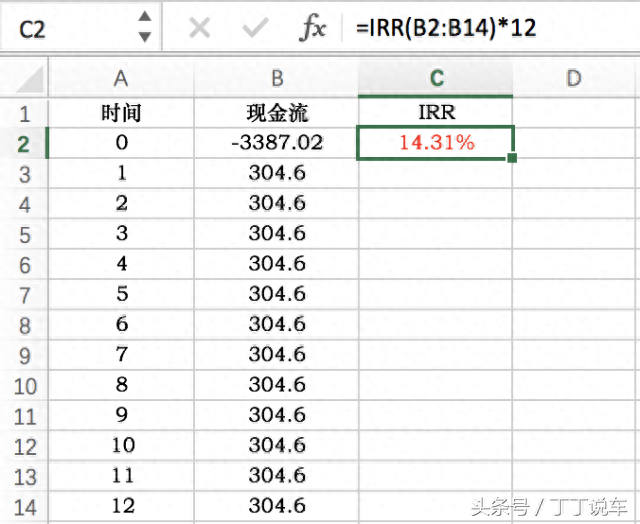Viewport: 640px width, 524px height.
Task: Click cell B2 with -3387.02
Action: tap(277, 143)
